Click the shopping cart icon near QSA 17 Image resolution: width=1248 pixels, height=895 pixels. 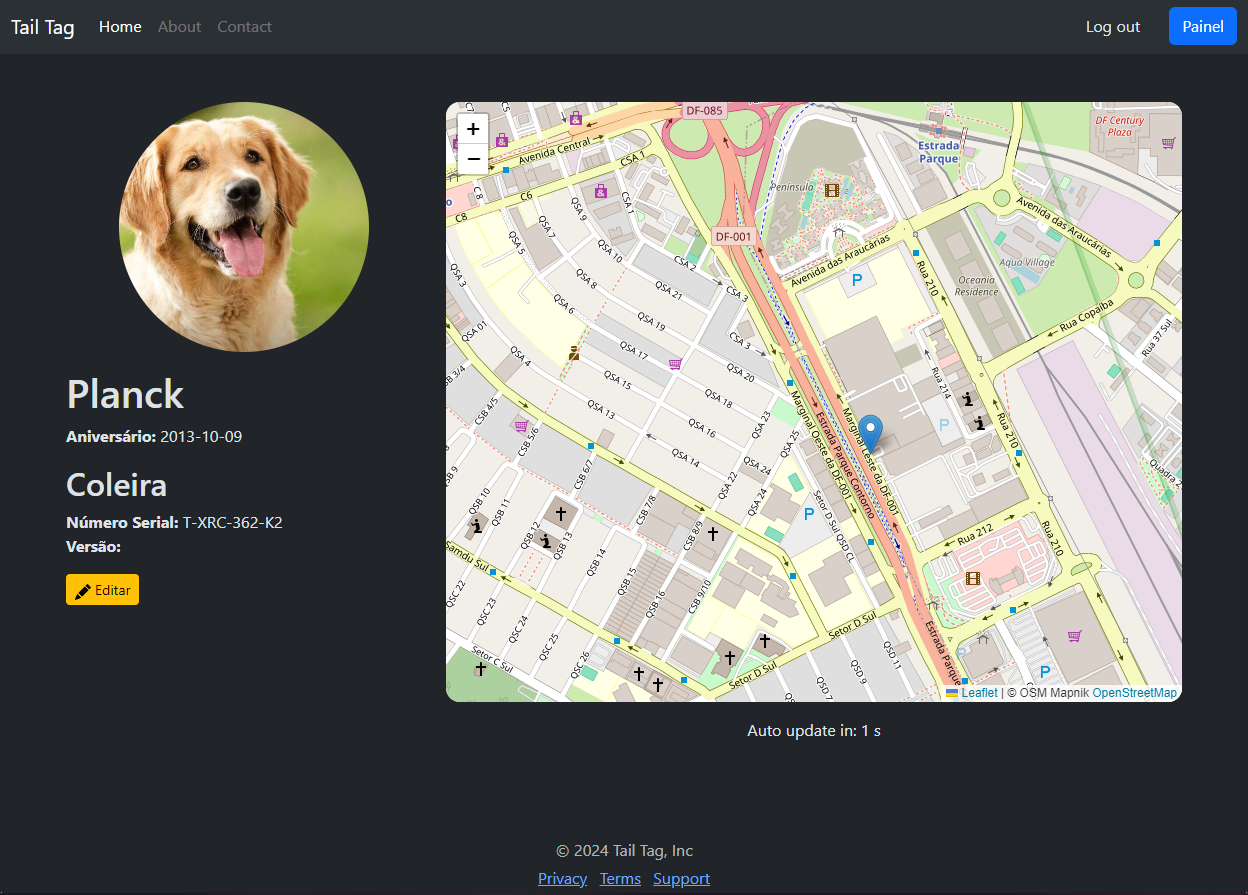675,364
